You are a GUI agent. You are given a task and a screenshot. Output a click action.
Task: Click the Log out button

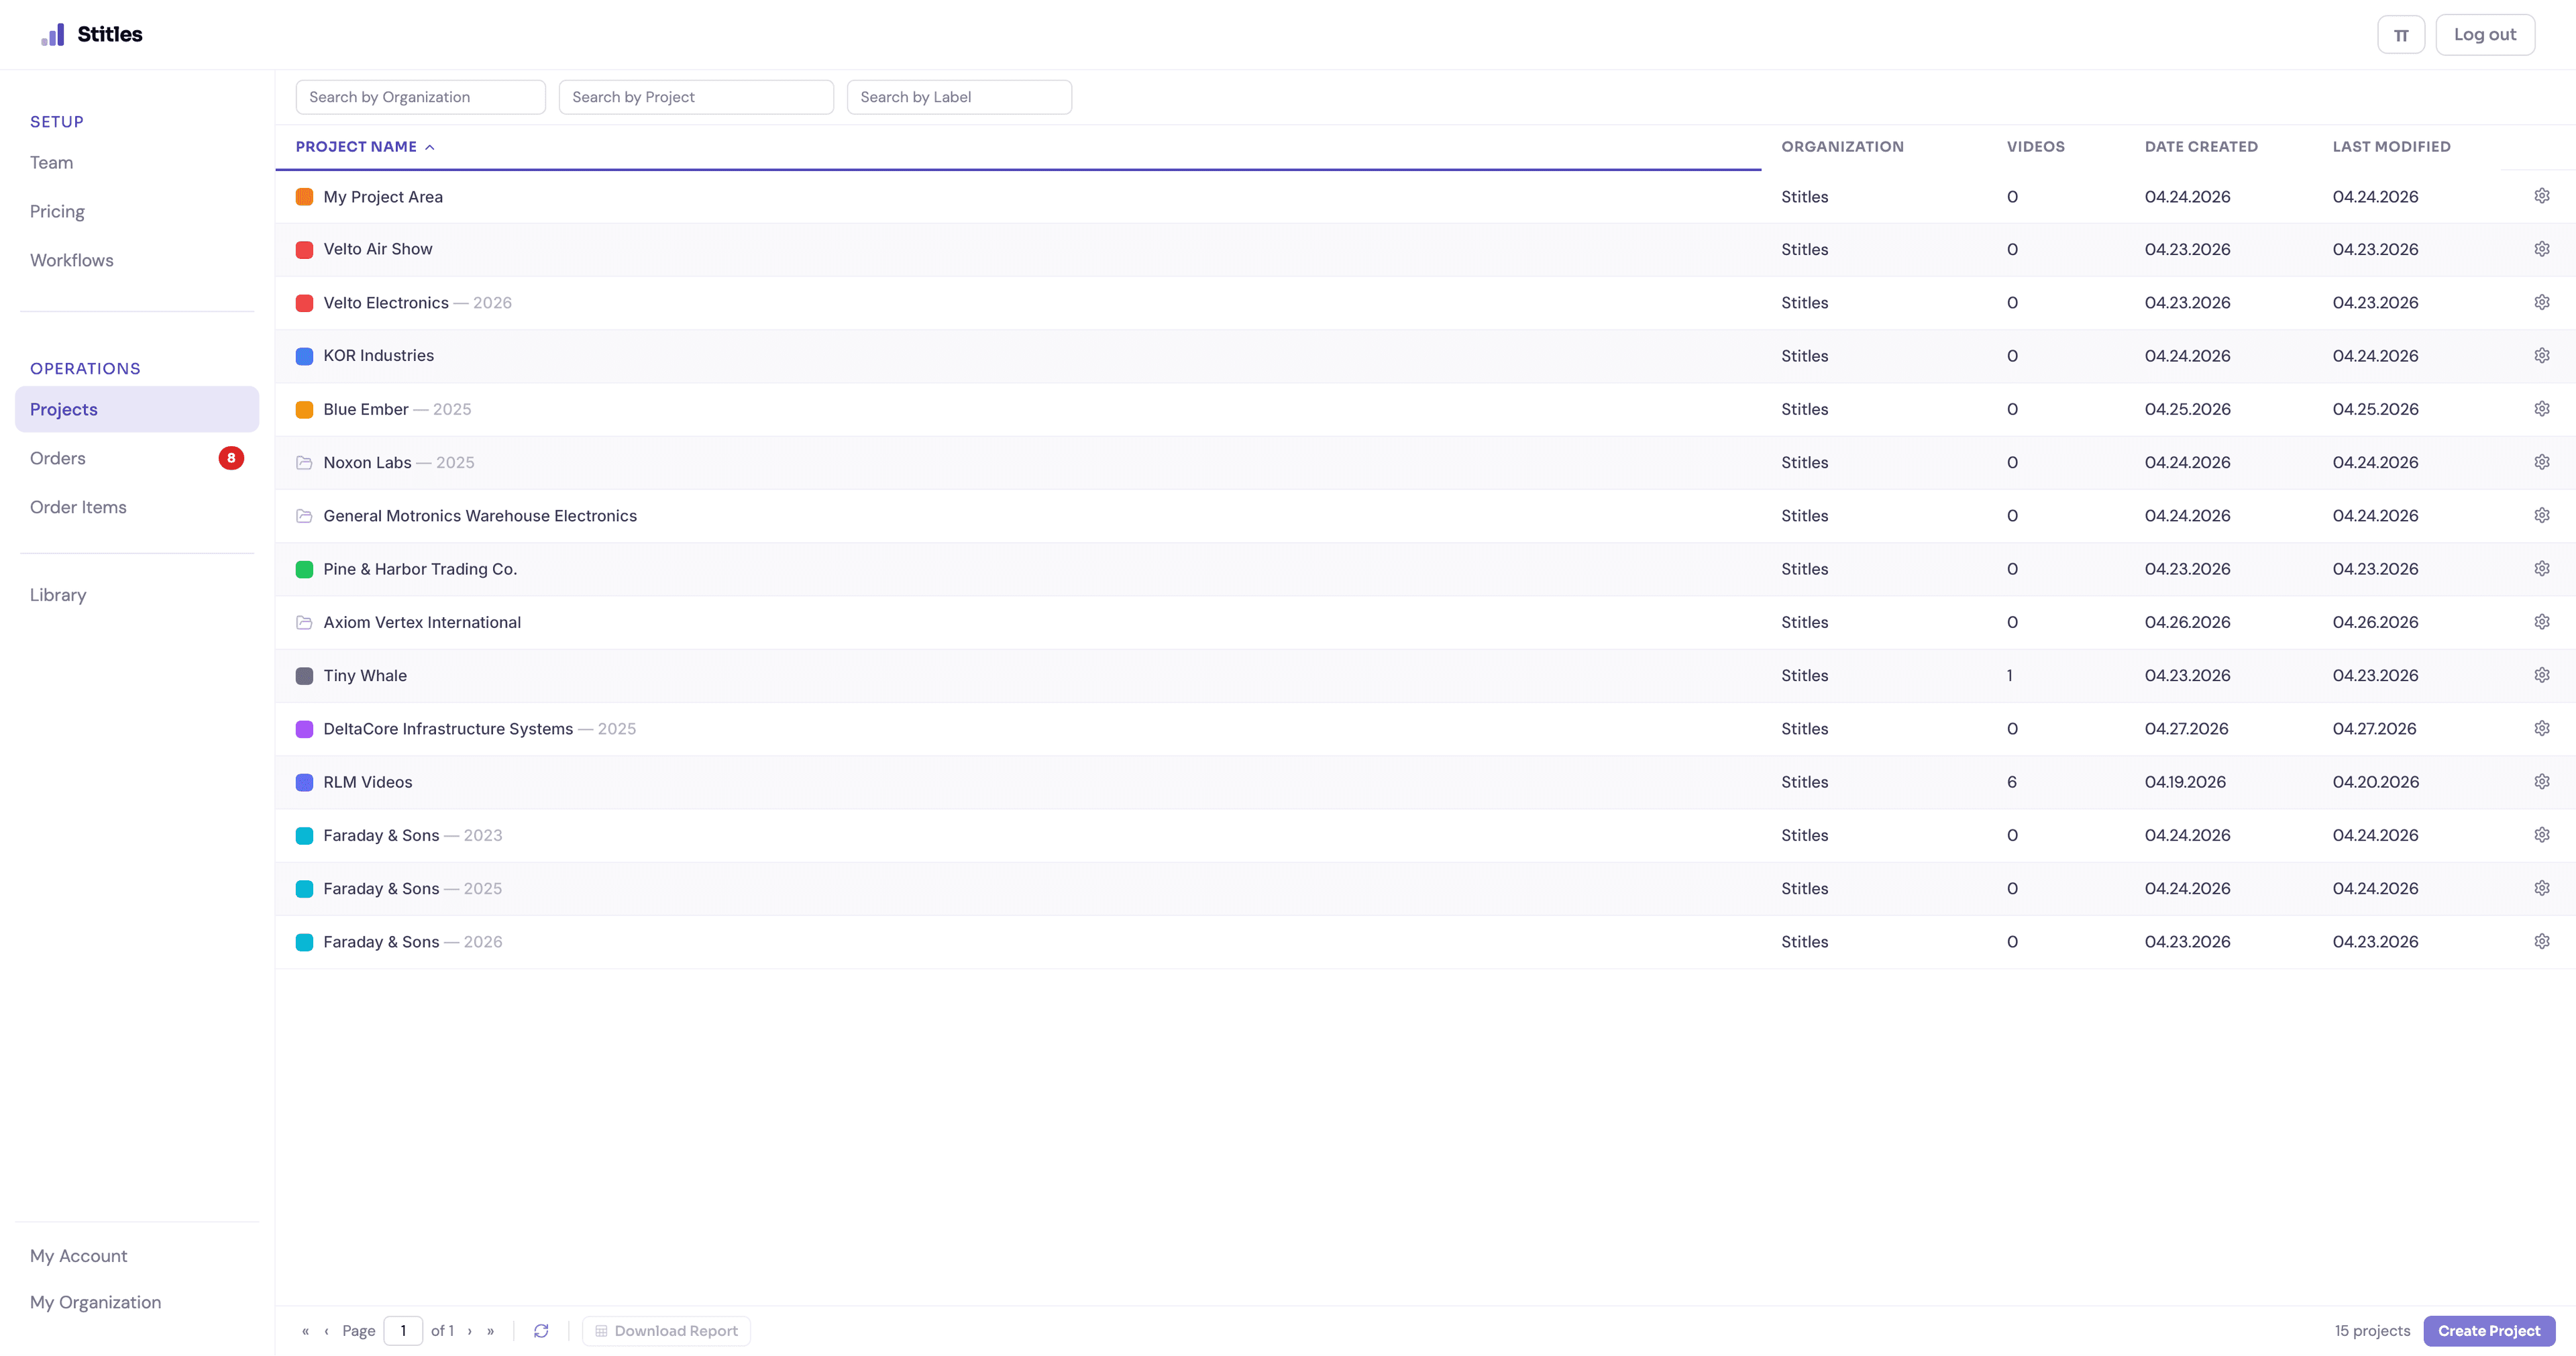[2484, 35]
